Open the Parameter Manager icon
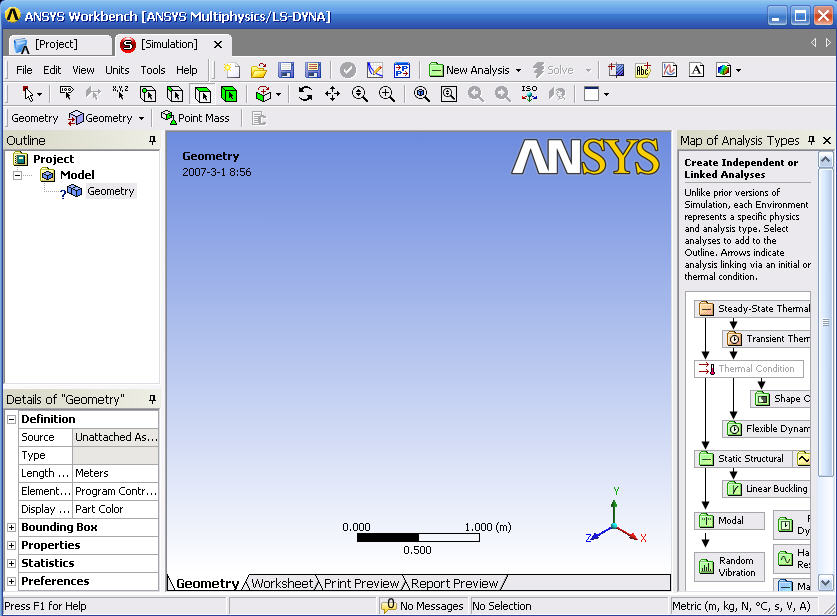The width and height of the screenshot is (837, 616). click(x=401, y=70)
